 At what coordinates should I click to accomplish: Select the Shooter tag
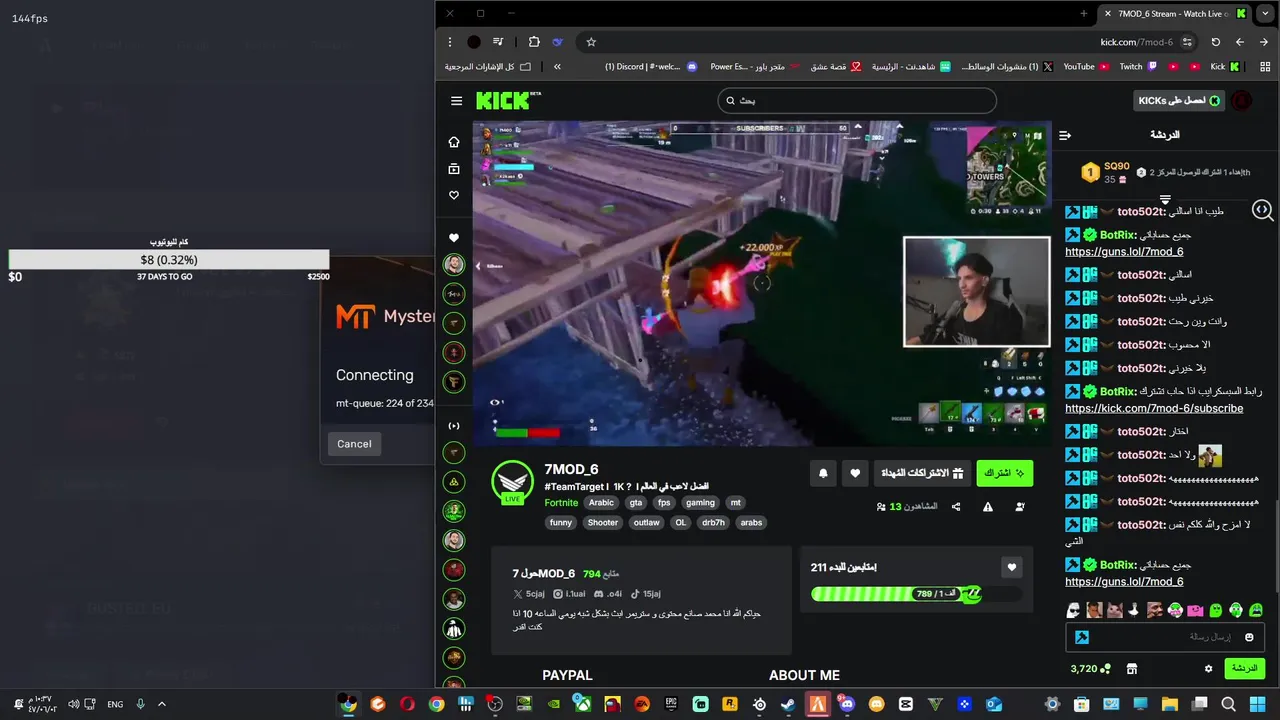(603, 523)
